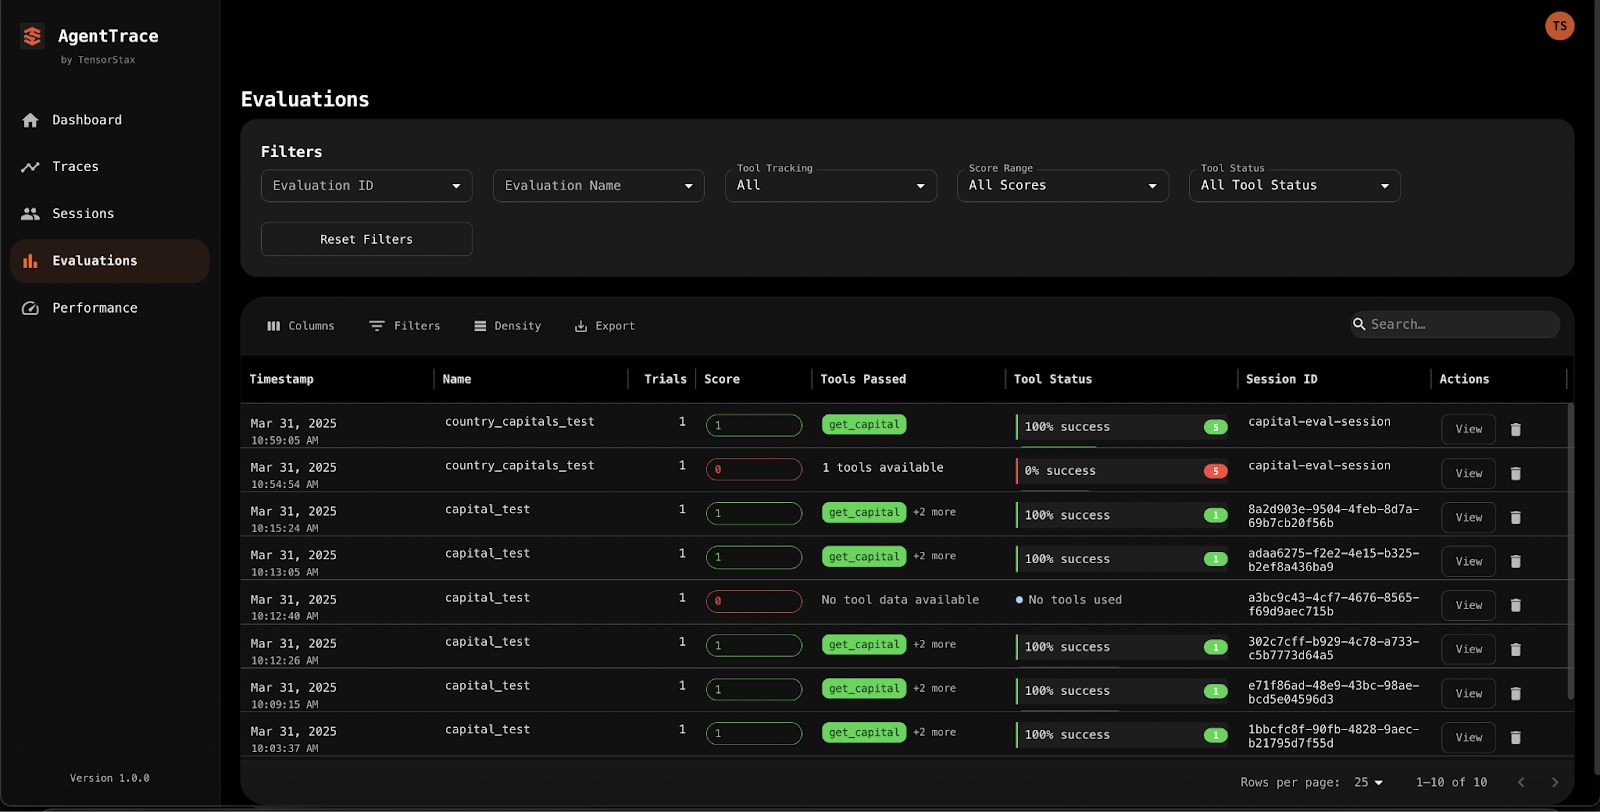Open the Score Range dropdown
The width and height of the screenshot is (1600, 812).
tap(1063, 186)
